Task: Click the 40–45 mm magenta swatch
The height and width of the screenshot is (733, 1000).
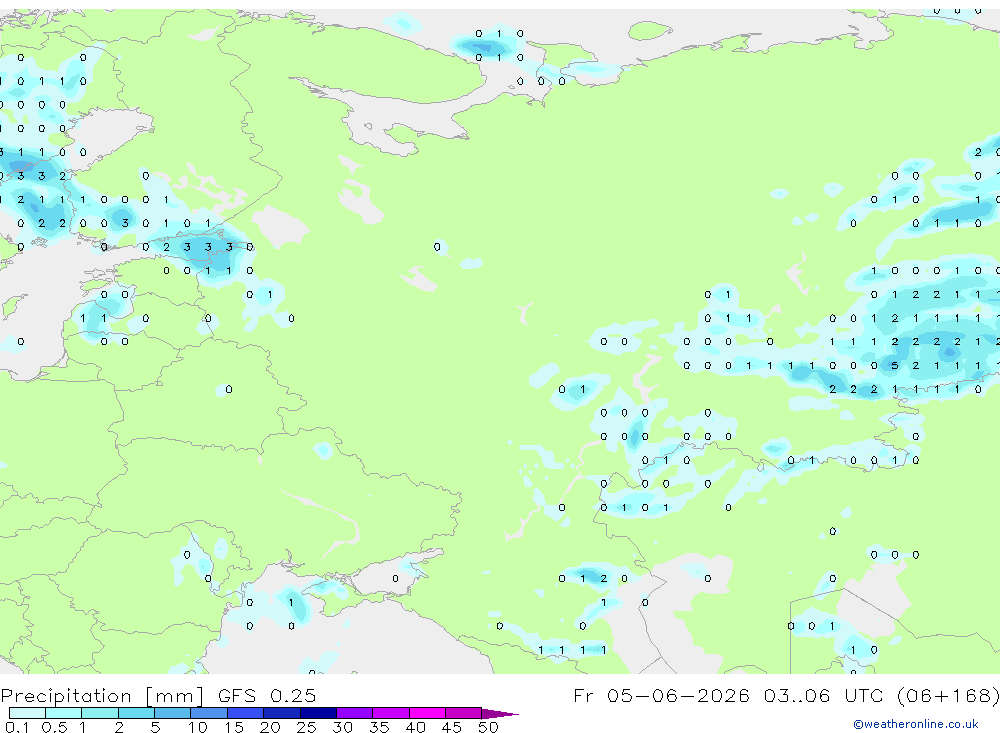Action: click(427, 713)
